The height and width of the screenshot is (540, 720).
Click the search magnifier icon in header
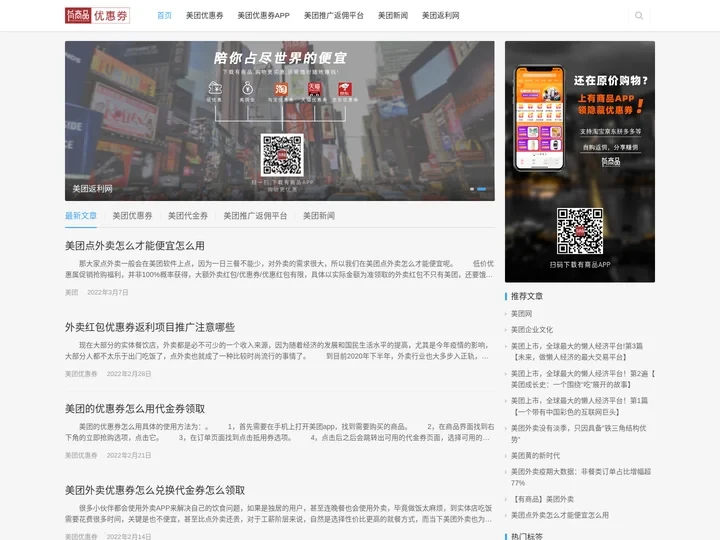pyautogui.click(x=639, y=16)
